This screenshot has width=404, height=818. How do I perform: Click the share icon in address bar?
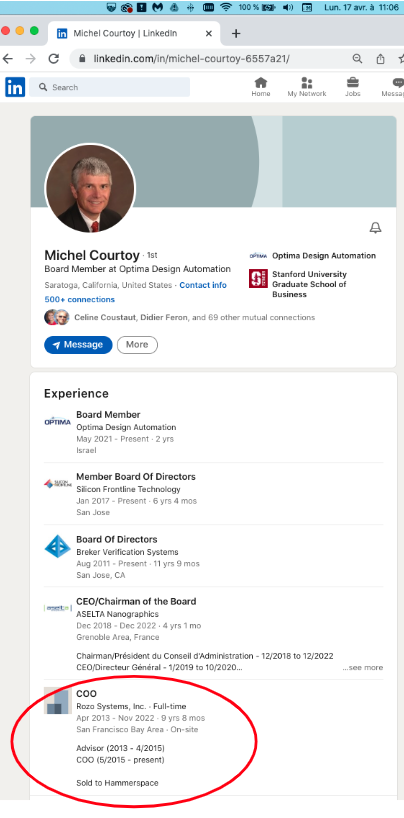381,58
